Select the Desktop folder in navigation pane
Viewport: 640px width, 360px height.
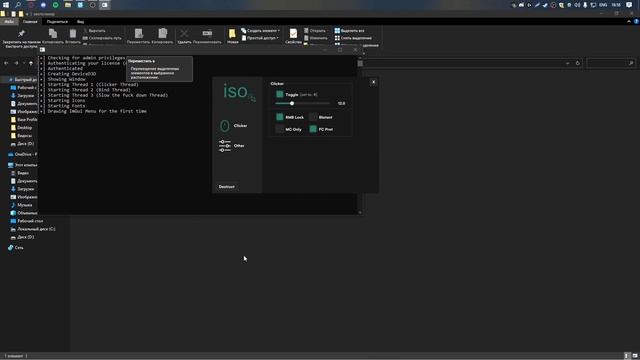click(x=22, y=128)
